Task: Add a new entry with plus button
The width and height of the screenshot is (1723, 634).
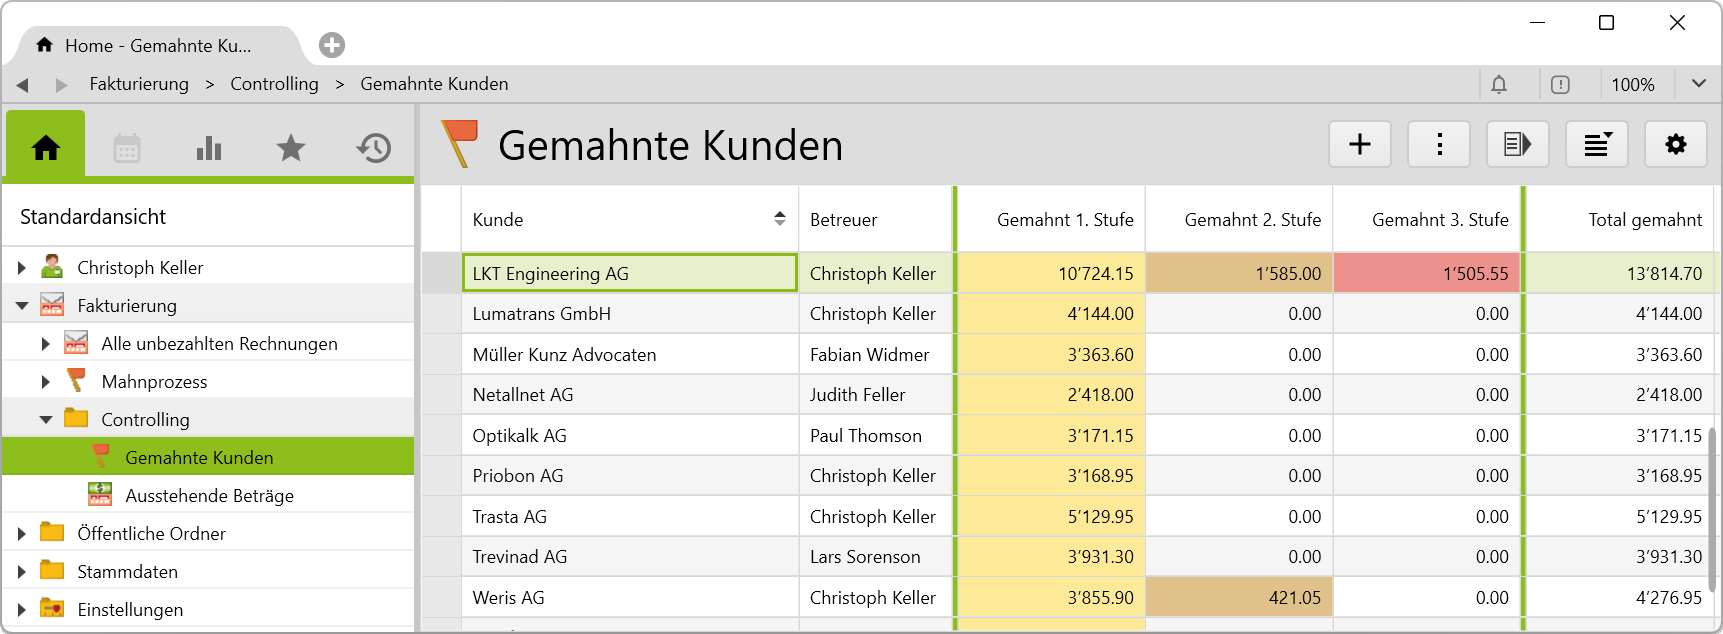Action: click(x=1359, y=145)
